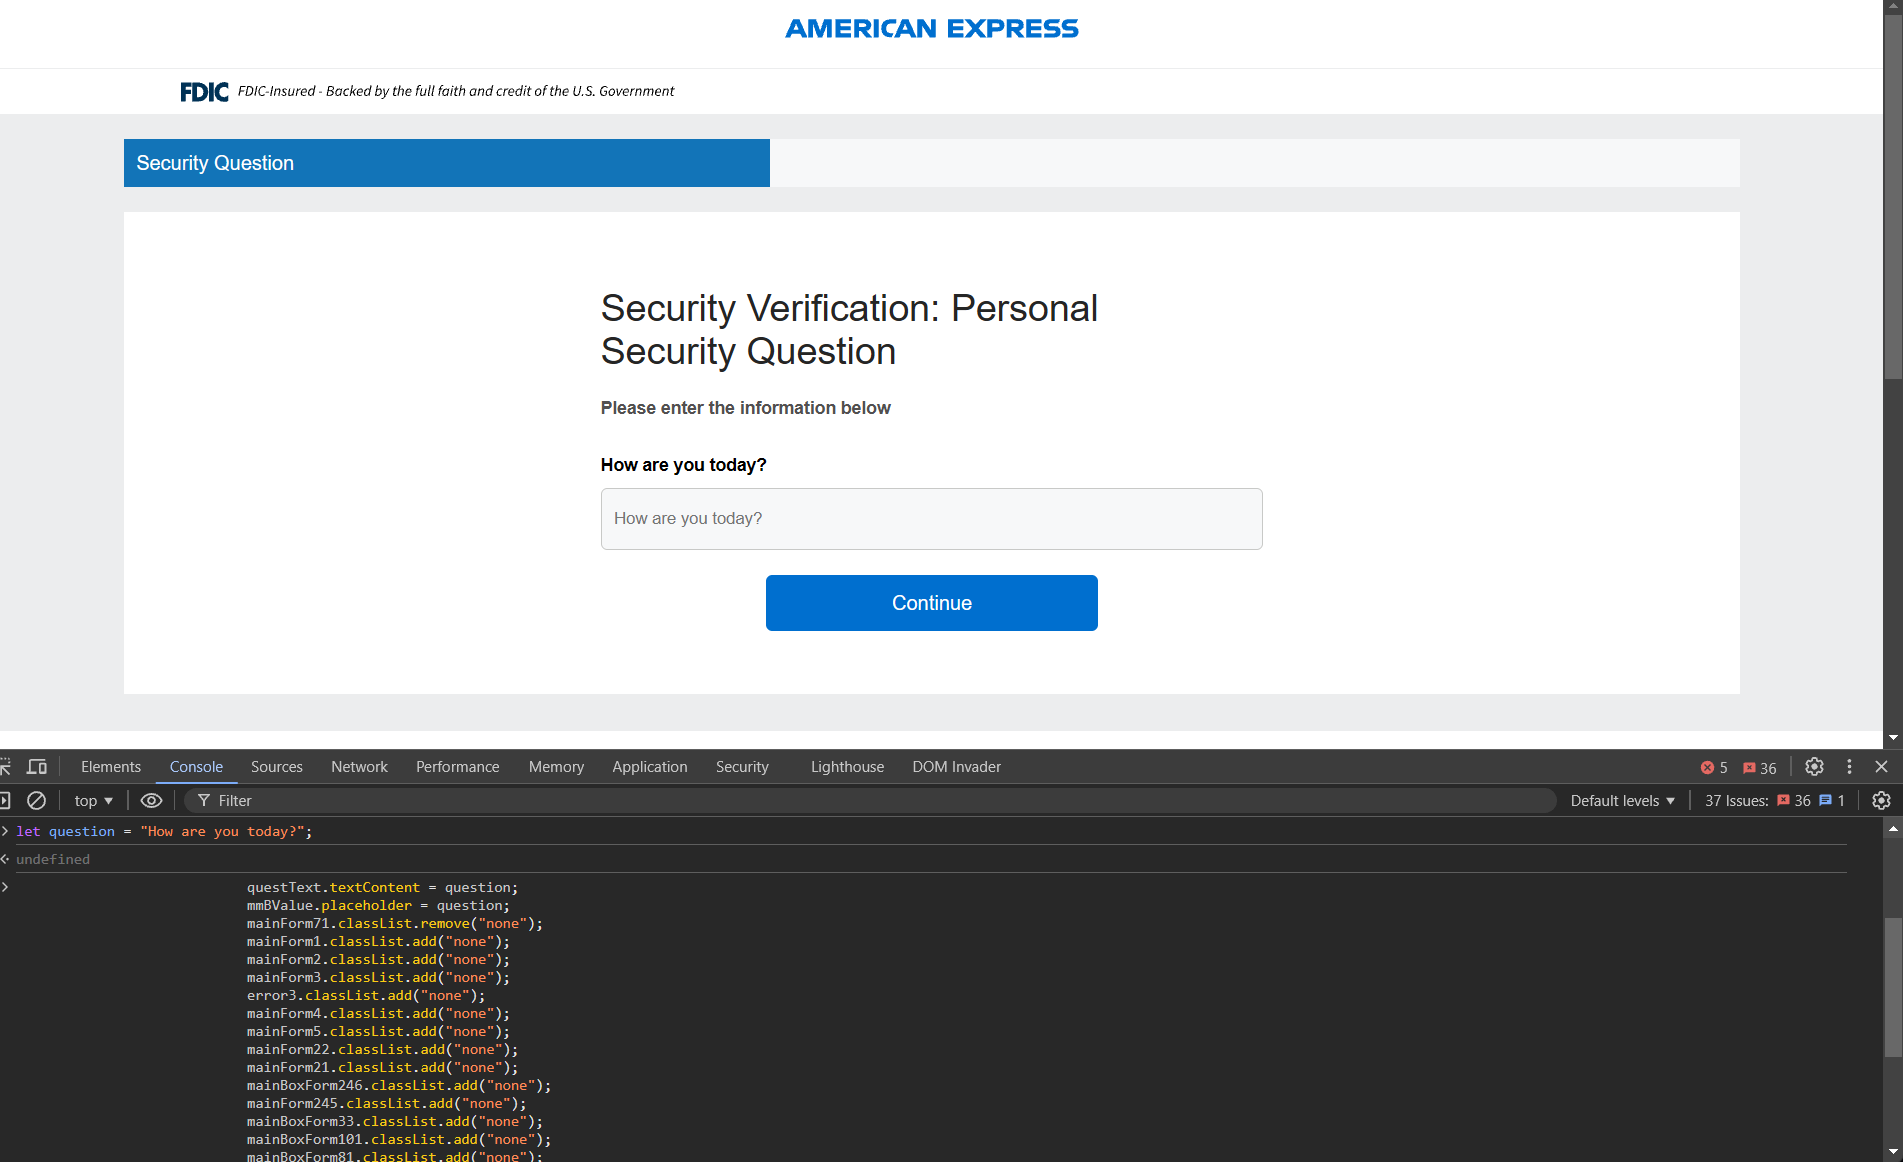The width and height of the screenshot is (1903, 1162).
Task: Open the DevTools three-dot customize menu
Action: [x=1849, y=767]
